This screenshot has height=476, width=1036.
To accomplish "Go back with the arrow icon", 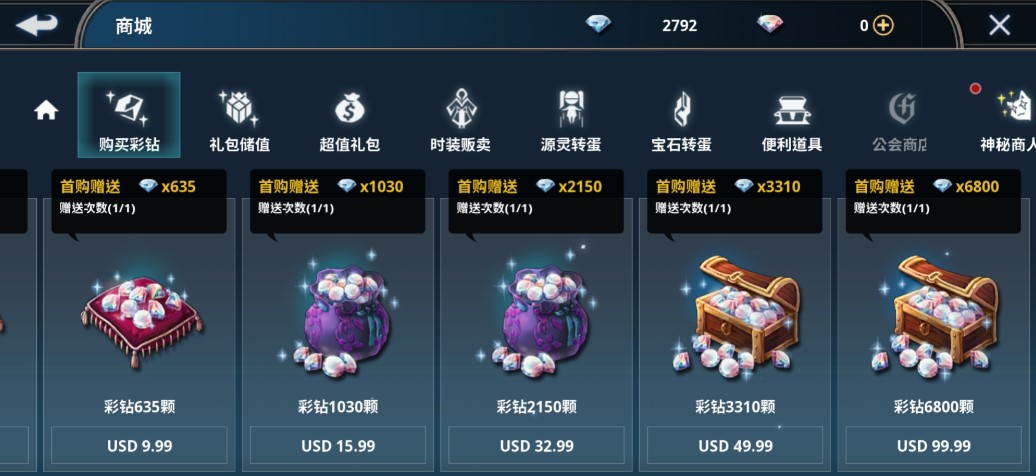I will (36, 25).
